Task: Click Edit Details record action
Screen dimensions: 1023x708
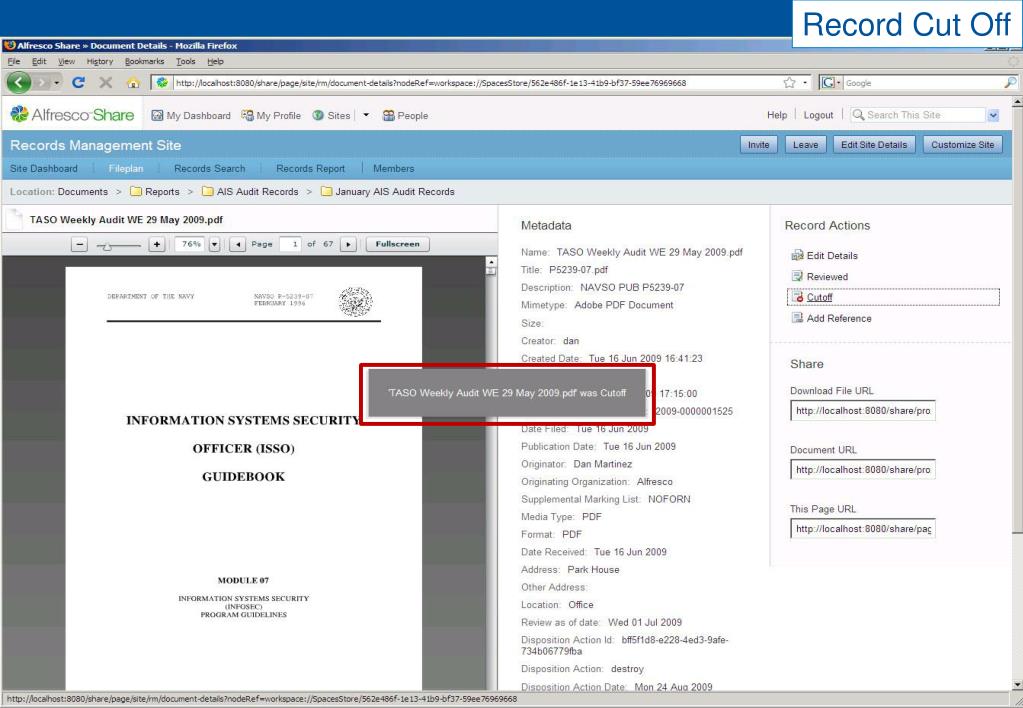Action: pyautogui.click(x=825, y=256)
